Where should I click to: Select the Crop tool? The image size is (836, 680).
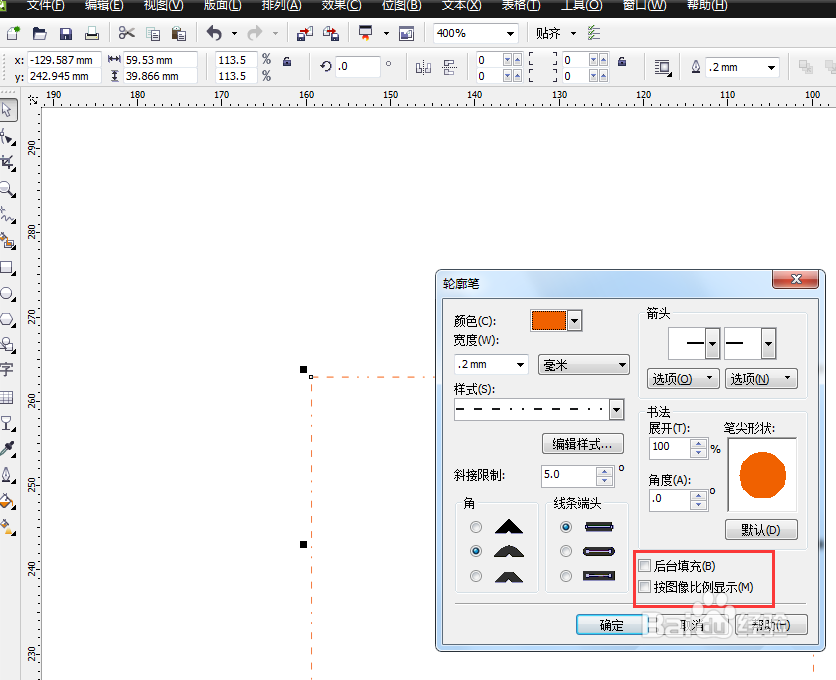coord(7,162)
